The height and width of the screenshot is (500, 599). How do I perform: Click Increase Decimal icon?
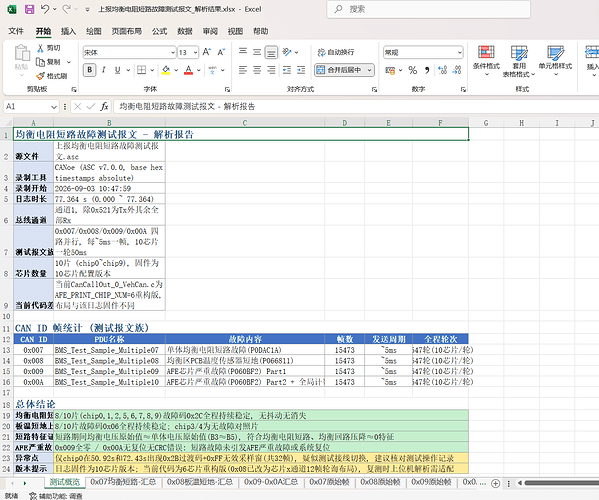pyautogui.click(x=442, y=70)
